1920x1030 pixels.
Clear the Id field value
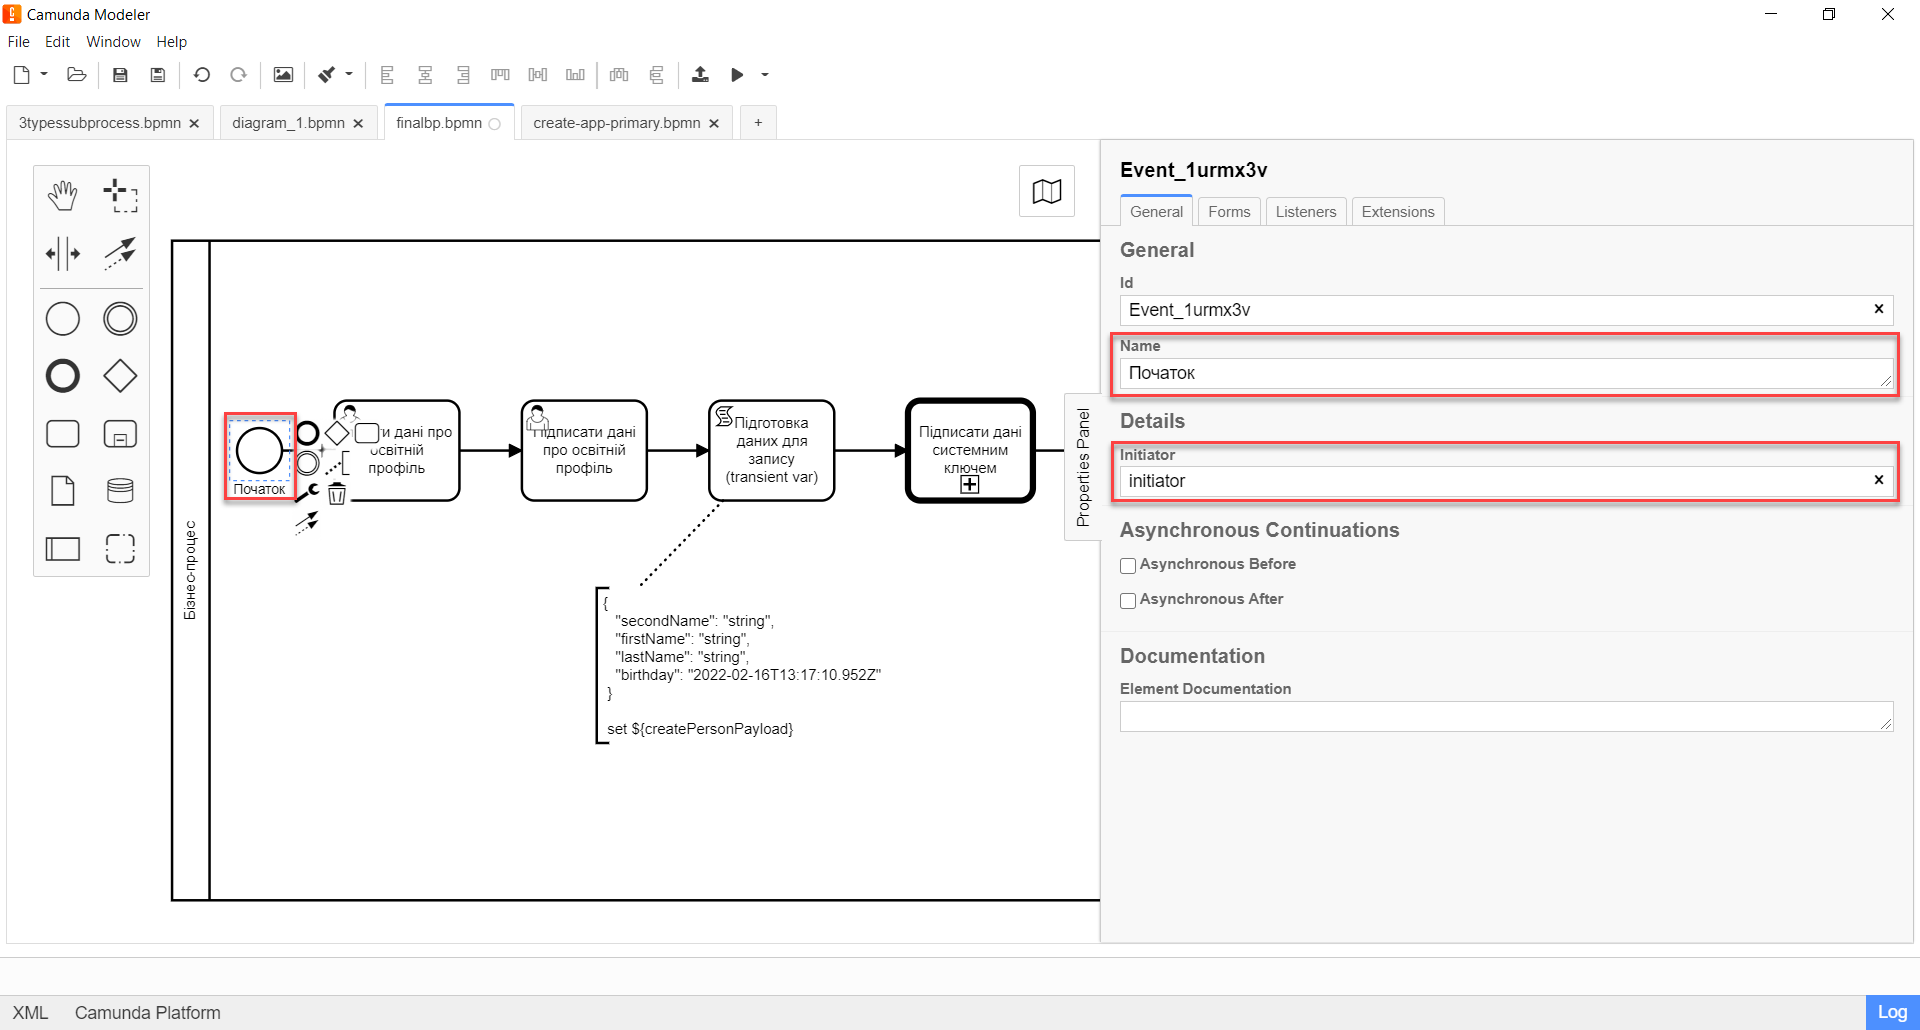tap(1879, 309)
